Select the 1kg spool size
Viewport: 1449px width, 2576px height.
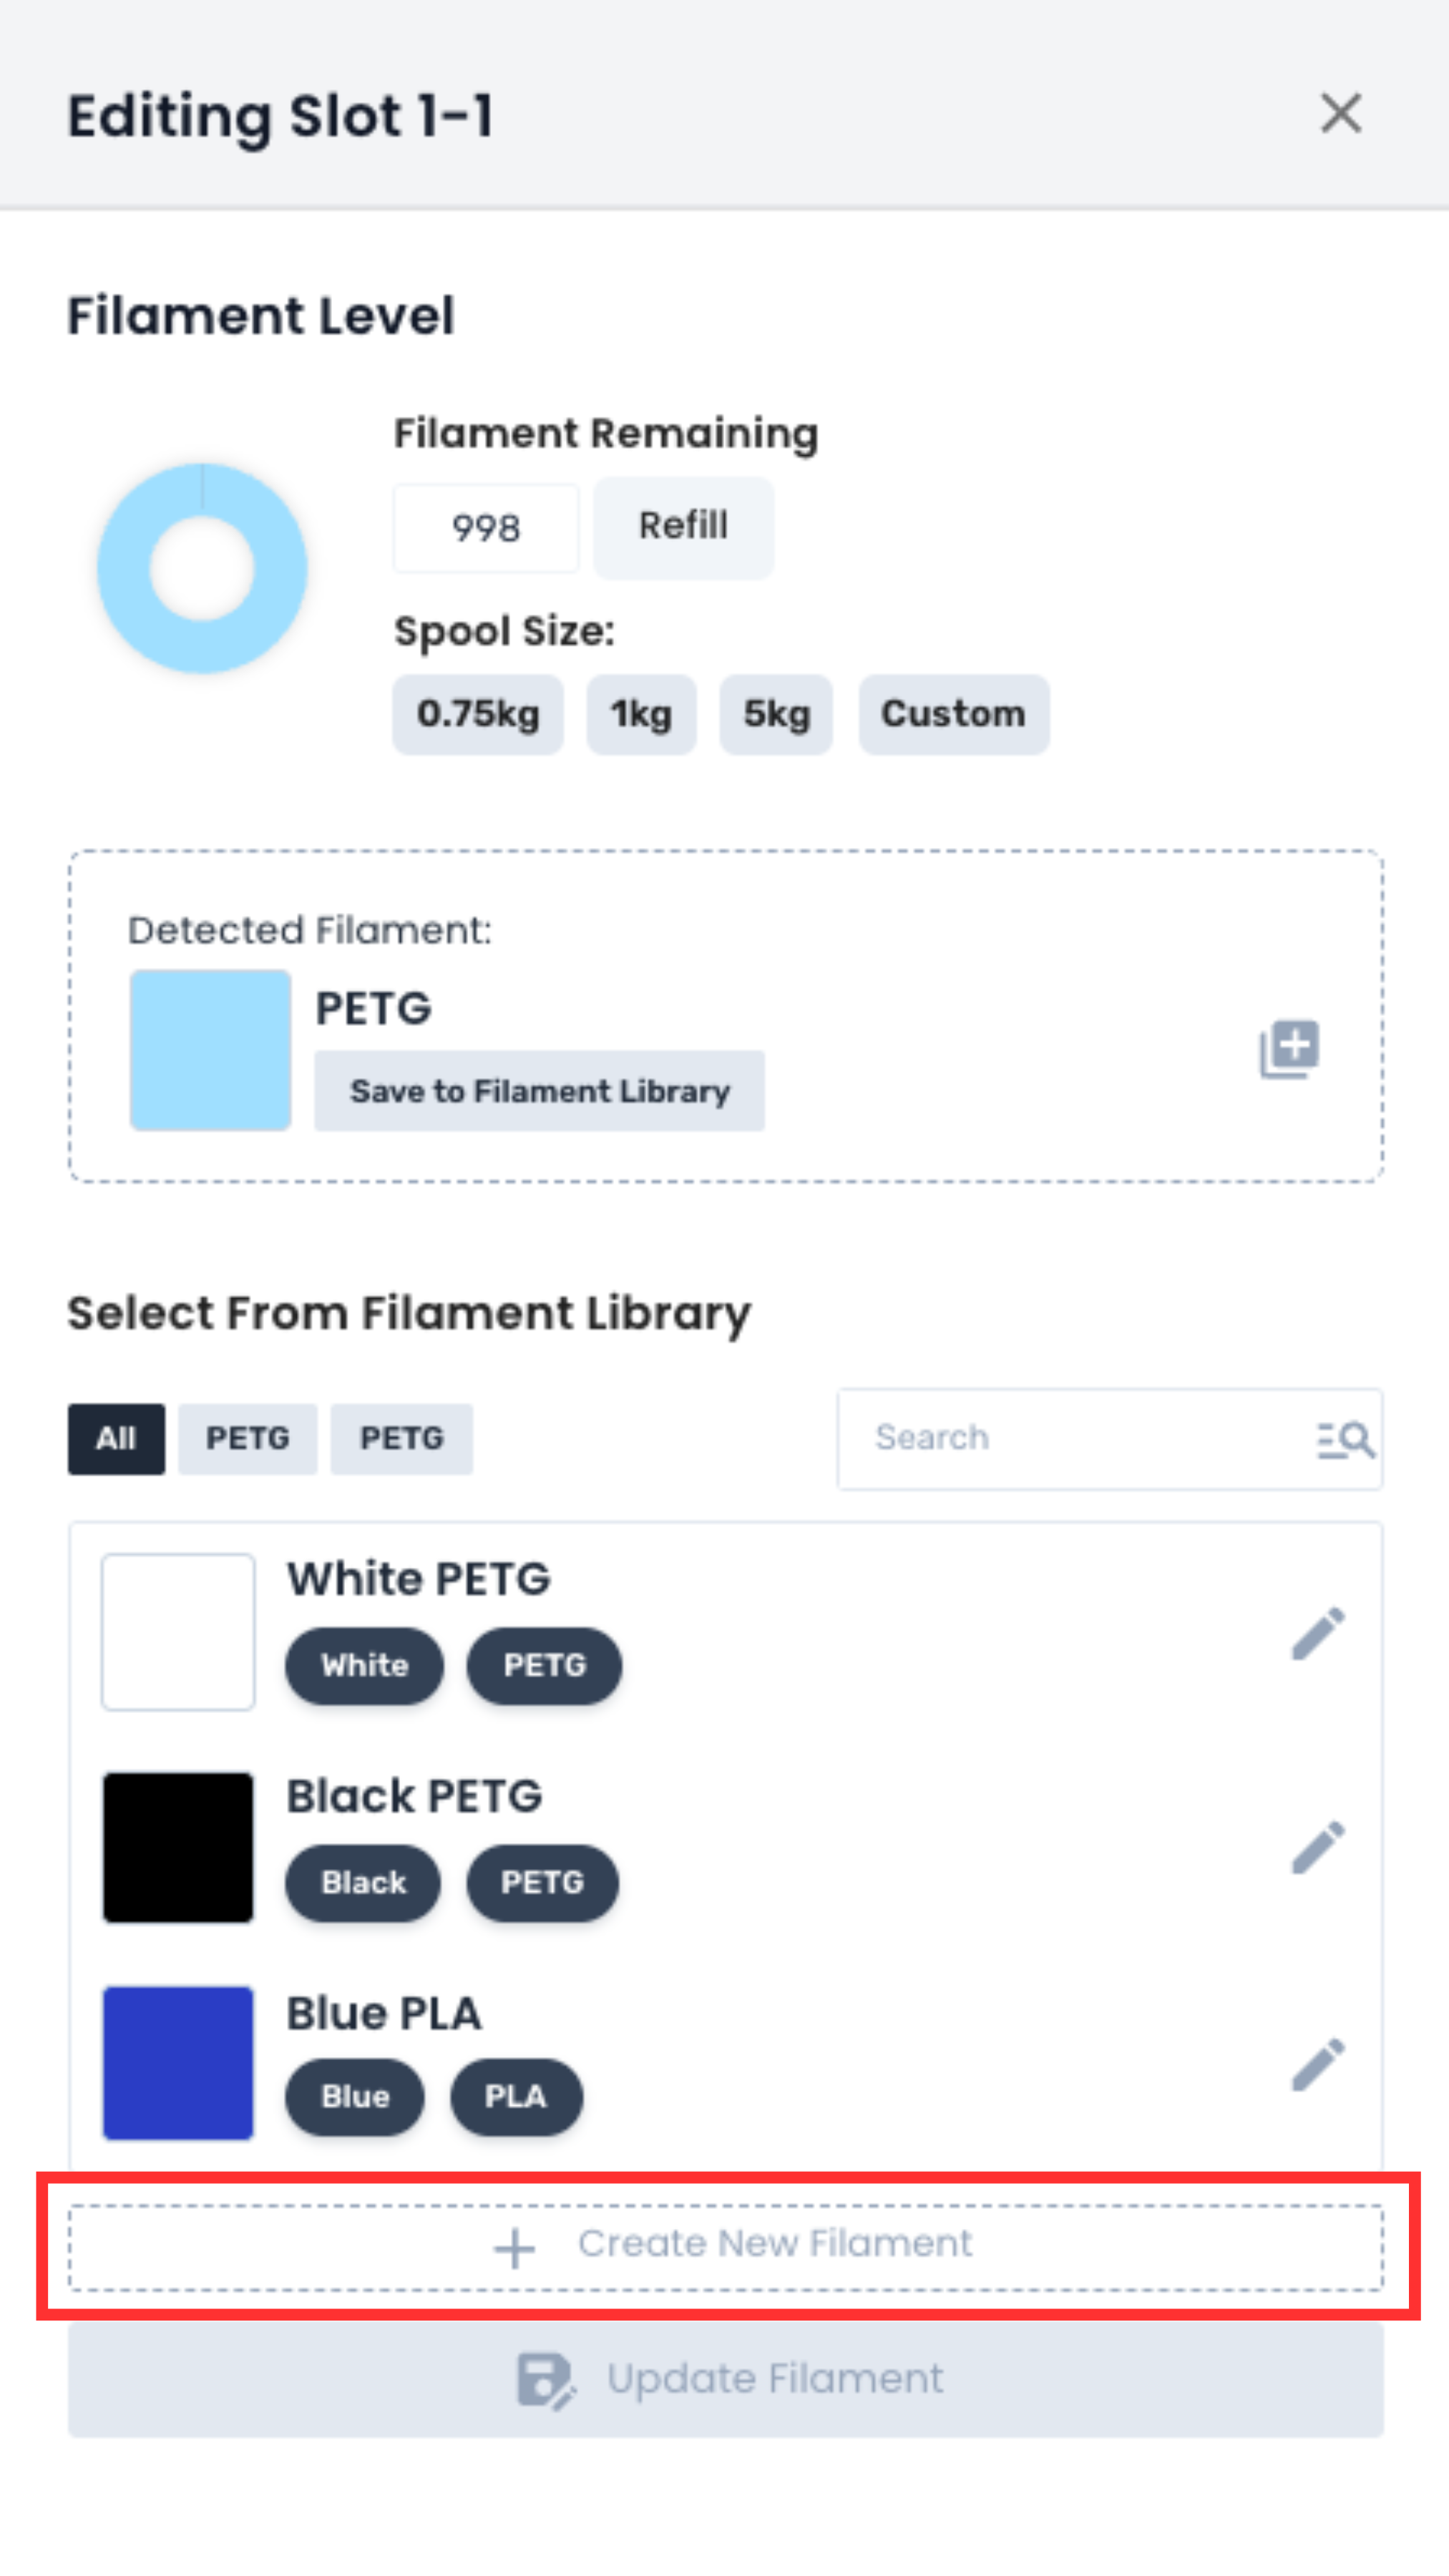pyautogui.click(x=641, y=714)
